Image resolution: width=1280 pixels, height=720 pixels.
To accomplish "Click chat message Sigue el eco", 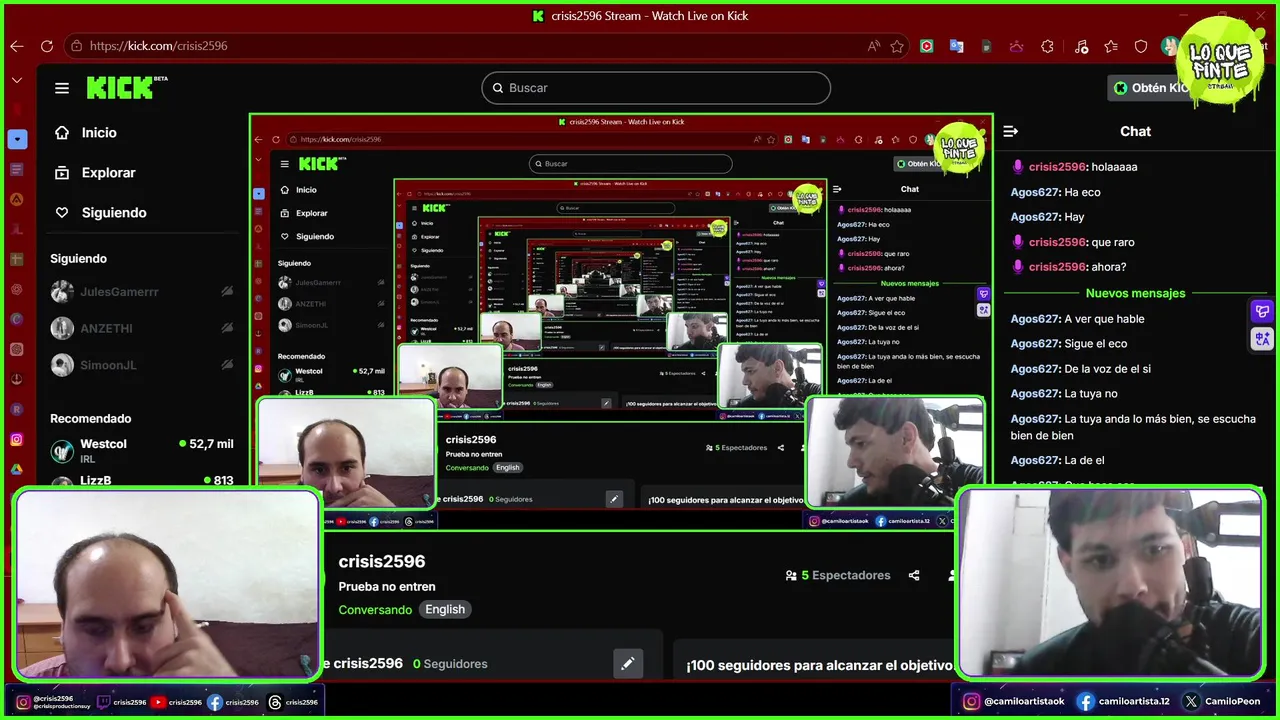I will pyautogui.click(x=1096, y=344).
